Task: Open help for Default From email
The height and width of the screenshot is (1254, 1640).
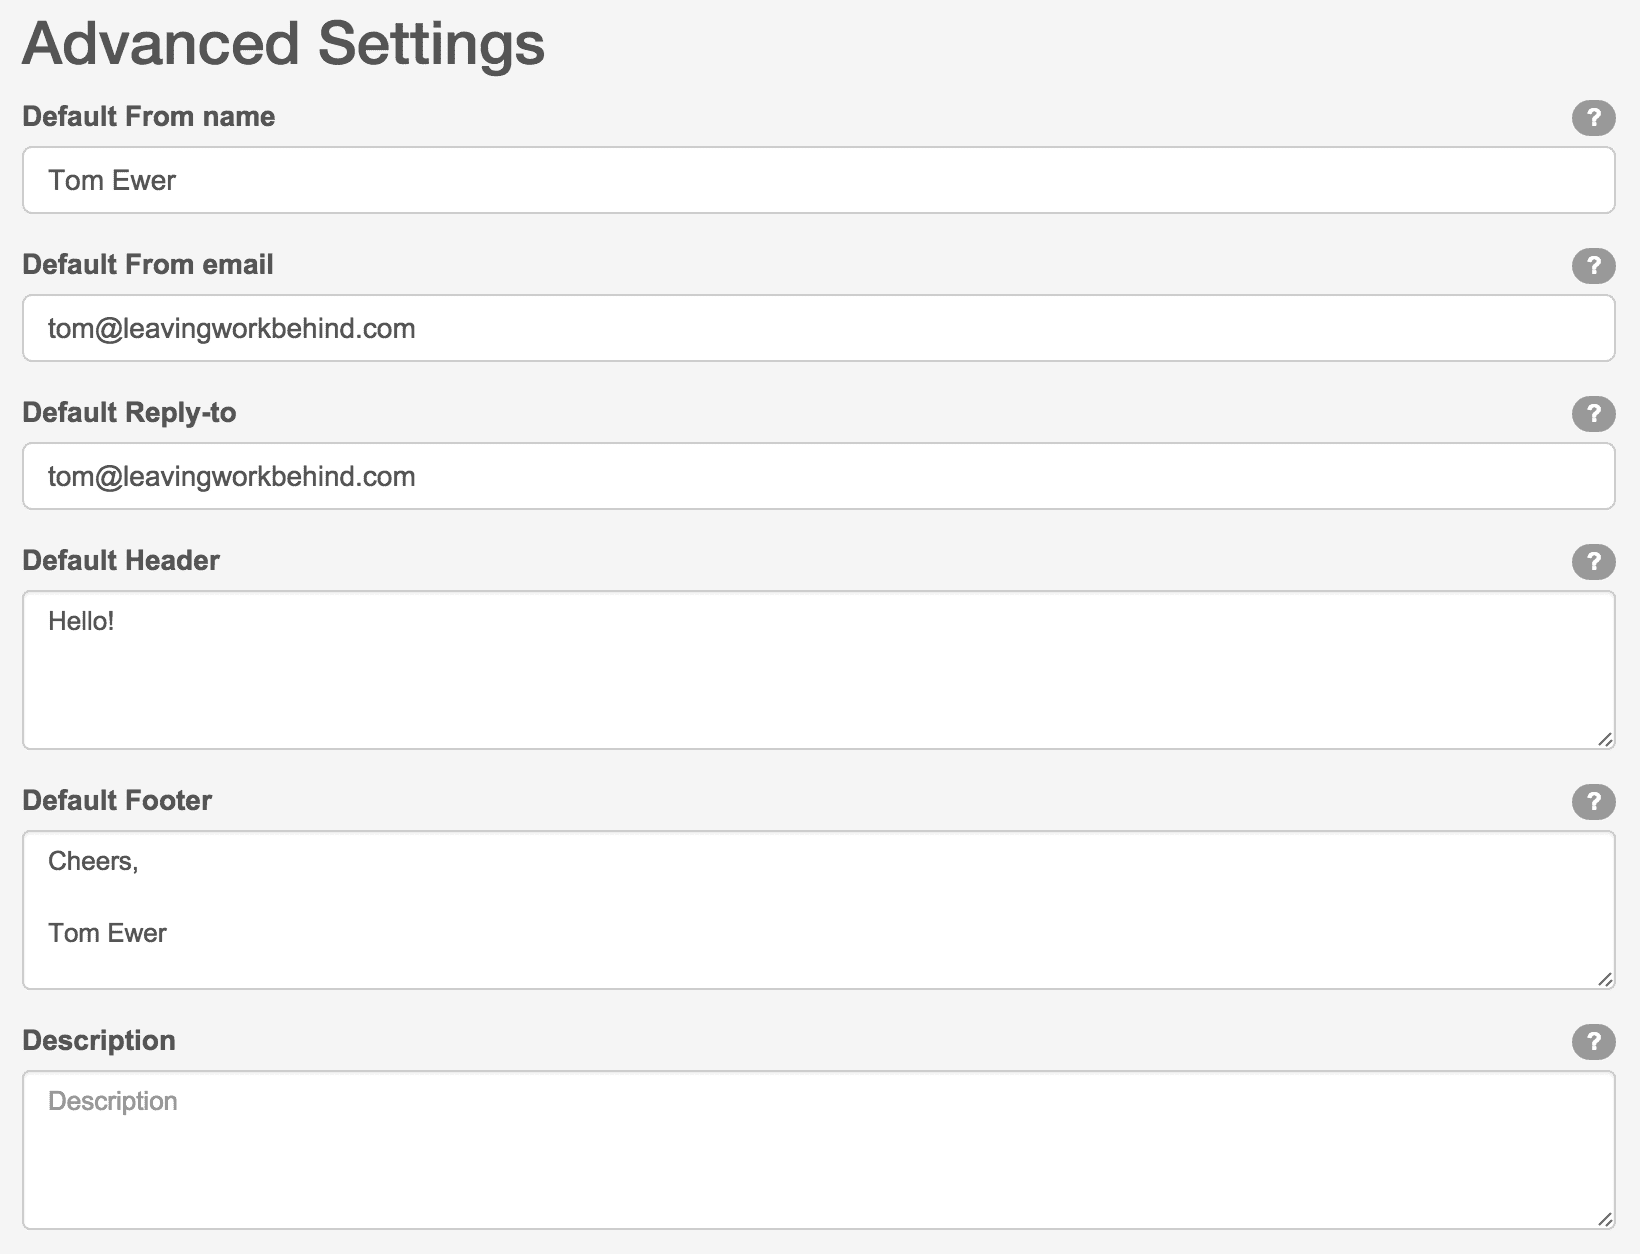Action: (x=1592, y=266)
